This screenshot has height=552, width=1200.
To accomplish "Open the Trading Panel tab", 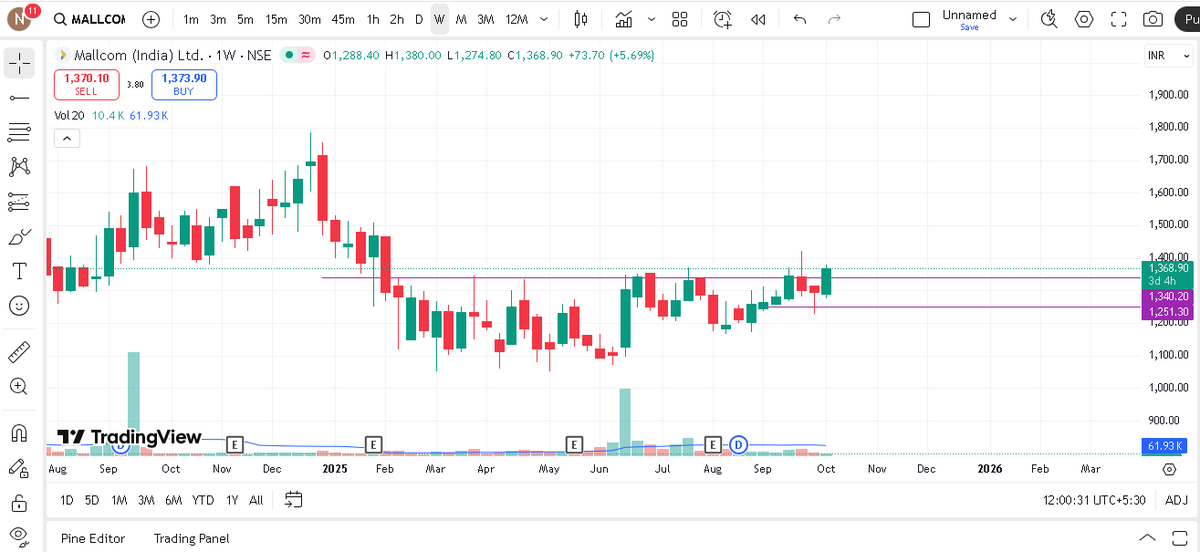I will [191, 538].
